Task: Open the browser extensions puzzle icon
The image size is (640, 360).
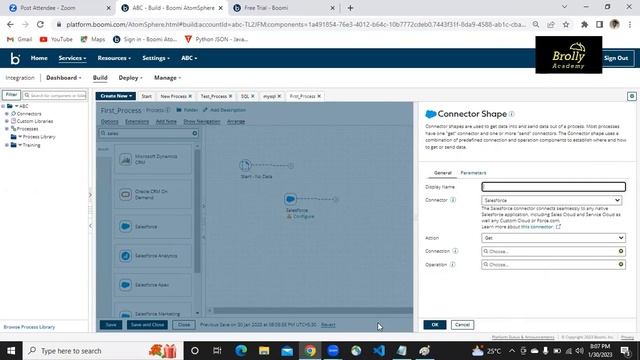Action: (584, 24)
